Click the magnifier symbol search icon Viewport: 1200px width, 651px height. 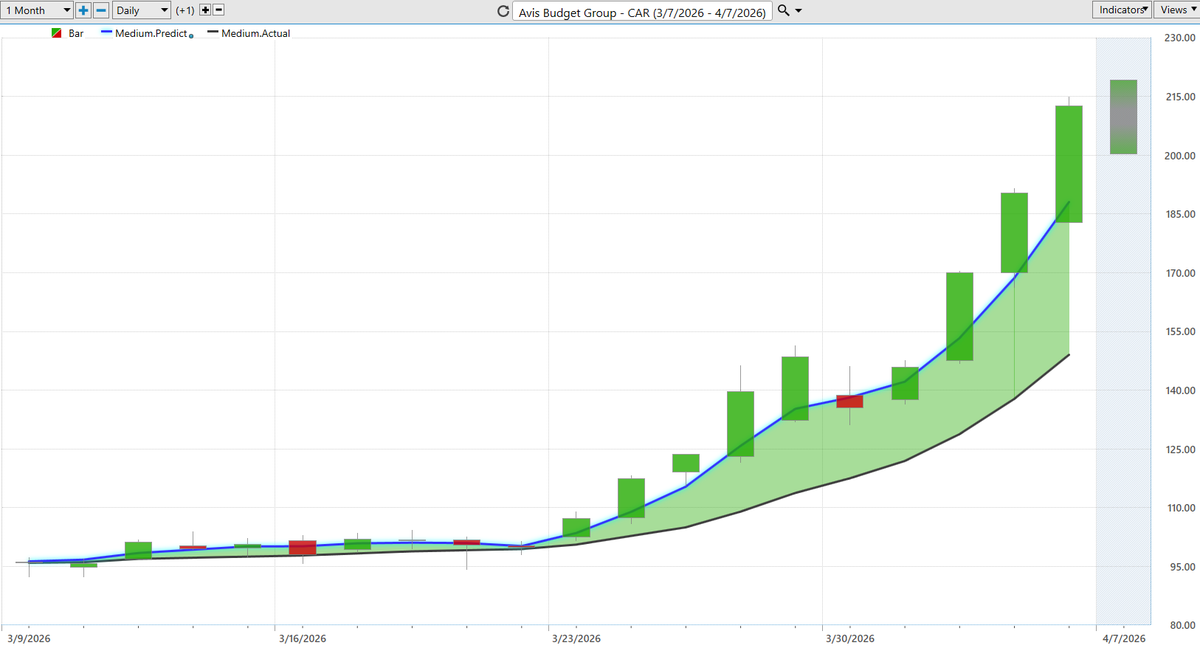pos(783,11)
